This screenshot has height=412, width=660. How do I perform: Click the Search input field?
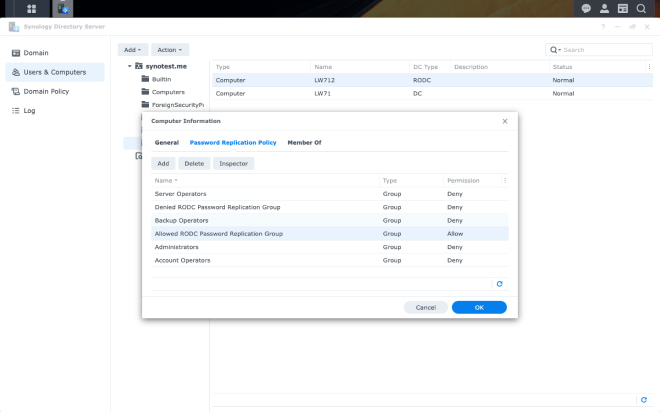[603, 49]
